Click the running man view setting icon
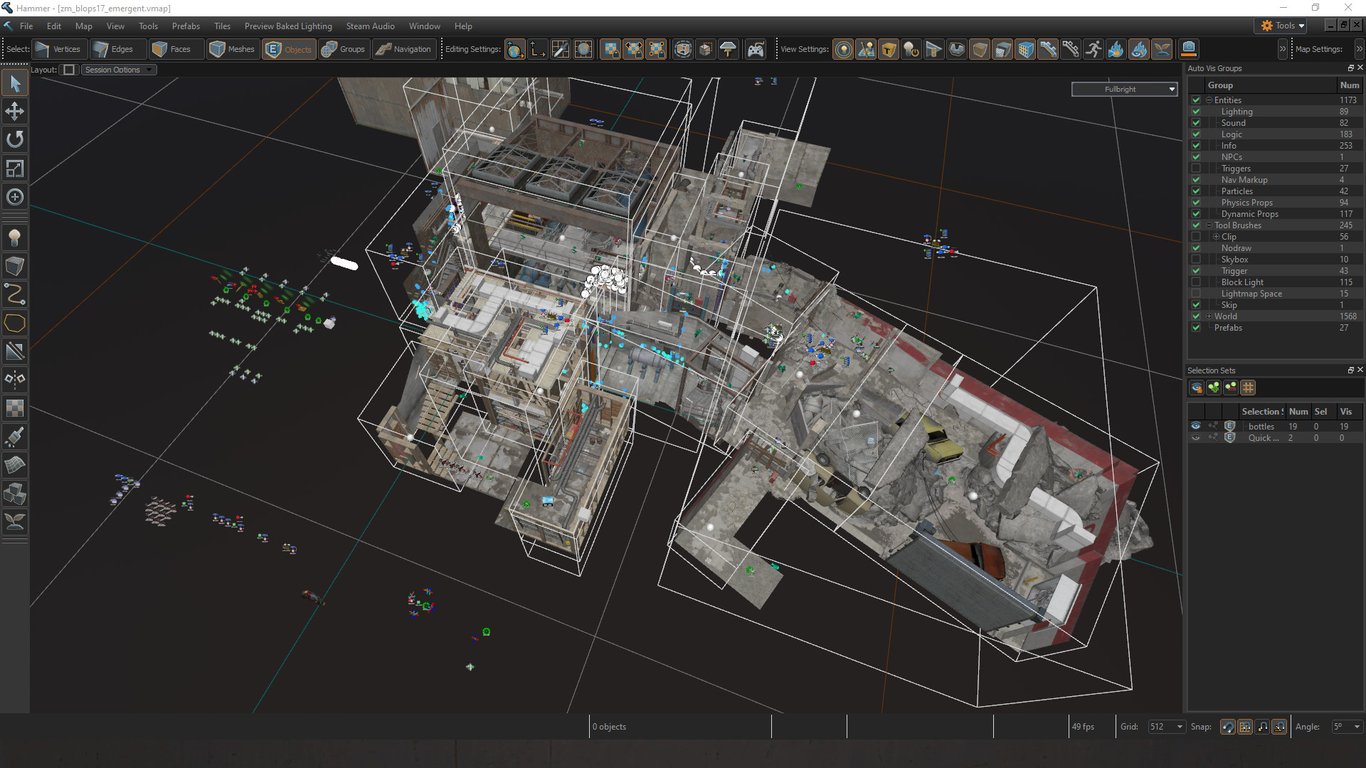Viewport: 1366px width, 768px height. [1093, 49]
